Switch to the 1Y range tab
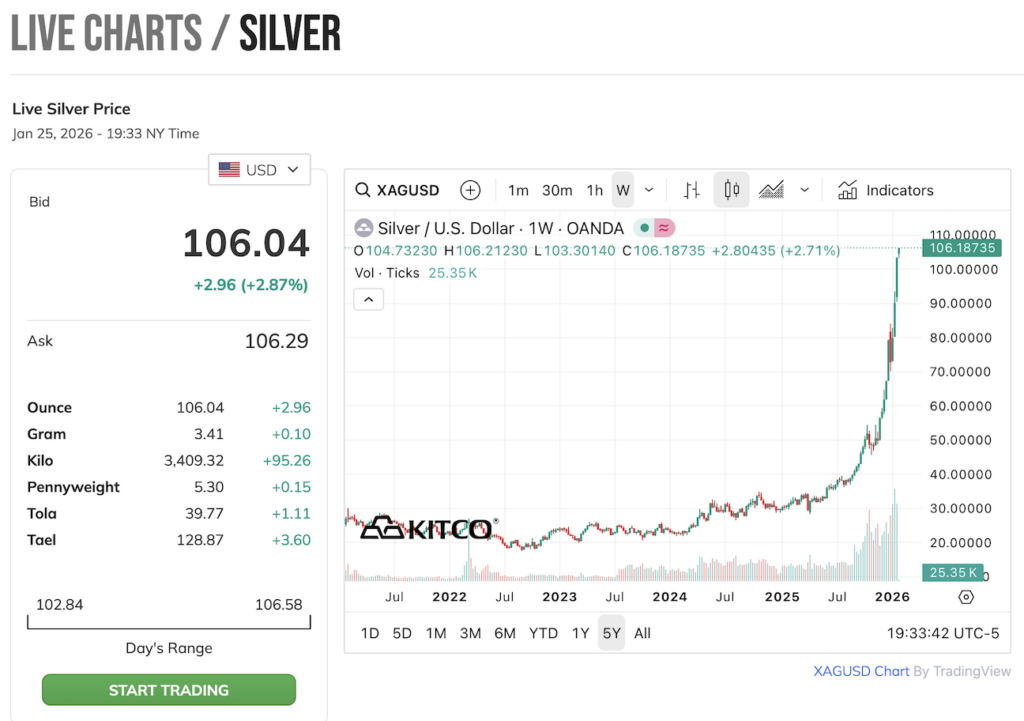The width and height of the screenshot is (1024, 721). click(x=580, y=633)
